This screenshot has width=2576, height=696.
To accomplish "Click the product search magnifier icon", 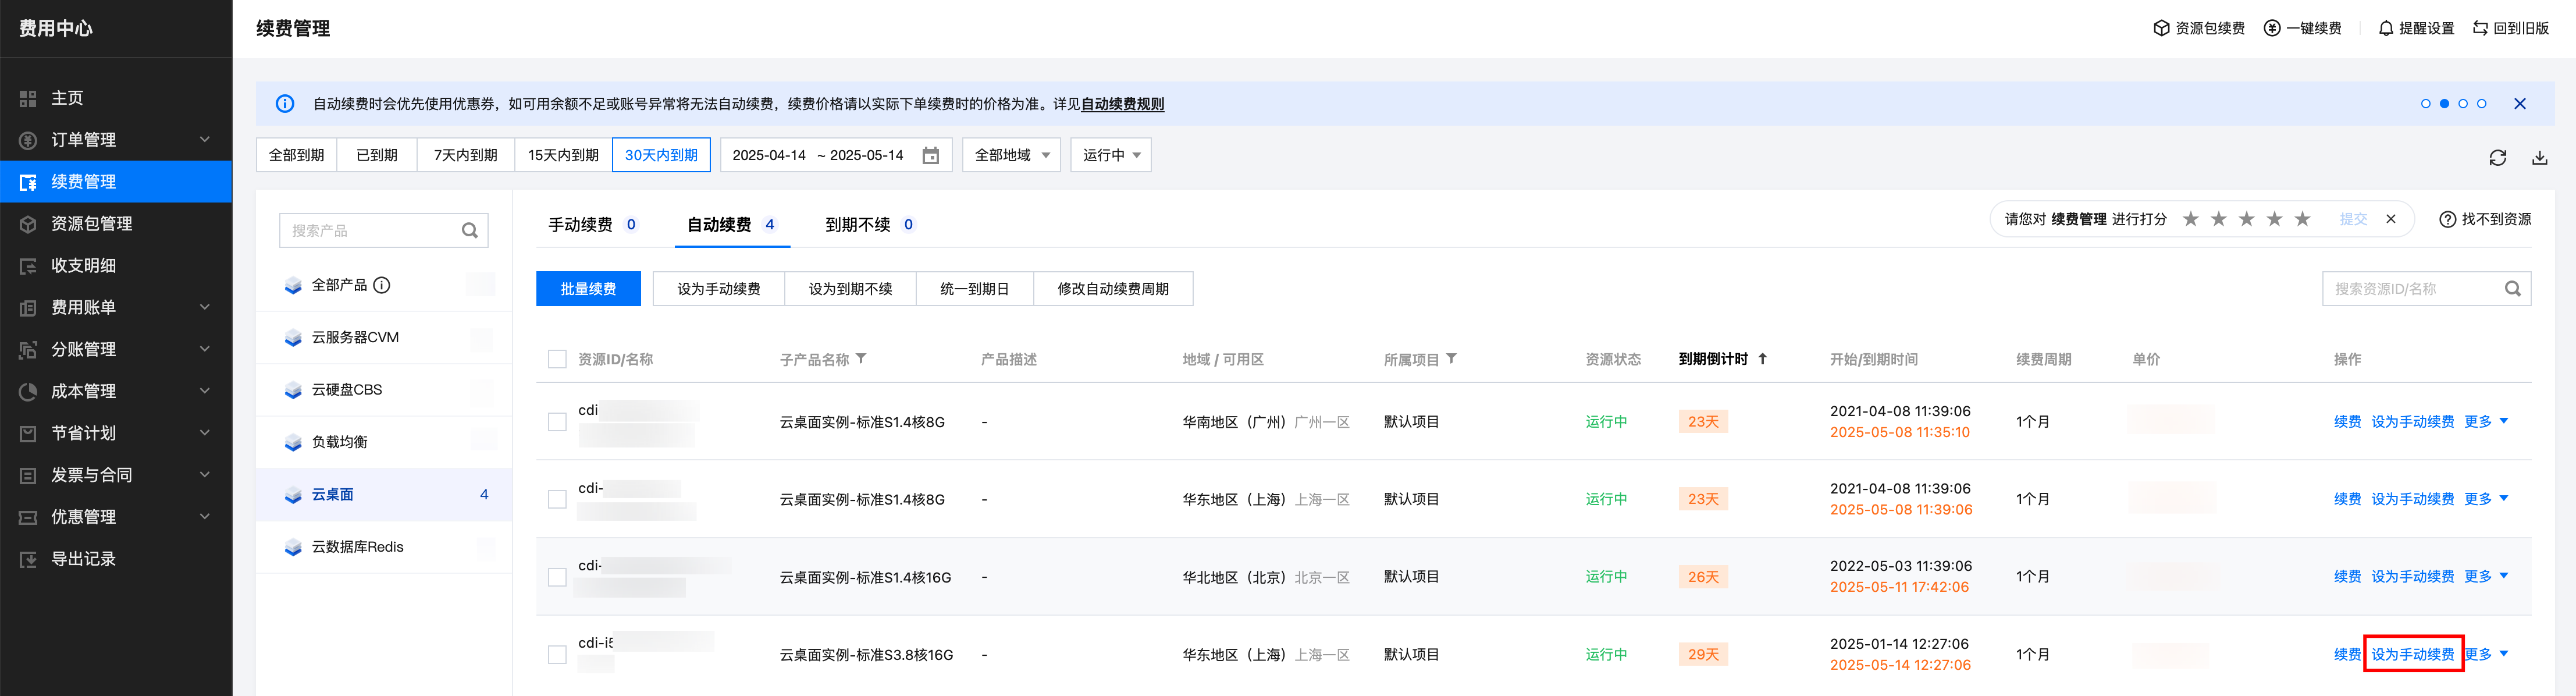I will [x=470, y=231].
